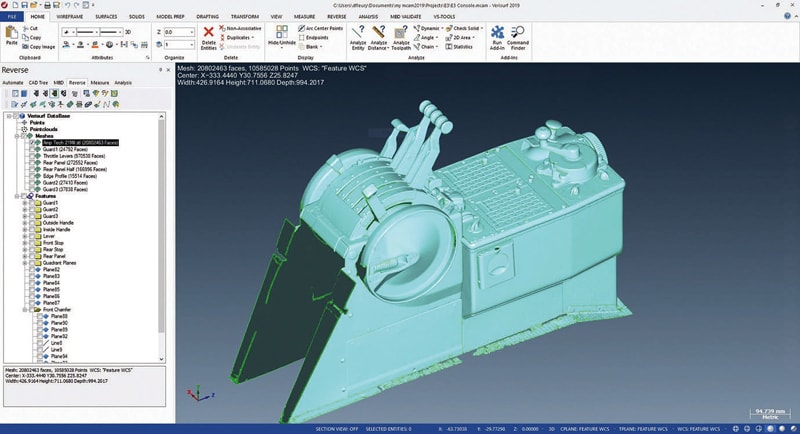The width and height of the screenshot is (800, 434).
Task: Open the FILE menu
Action: pyautogui.click(x=12, y=16)
